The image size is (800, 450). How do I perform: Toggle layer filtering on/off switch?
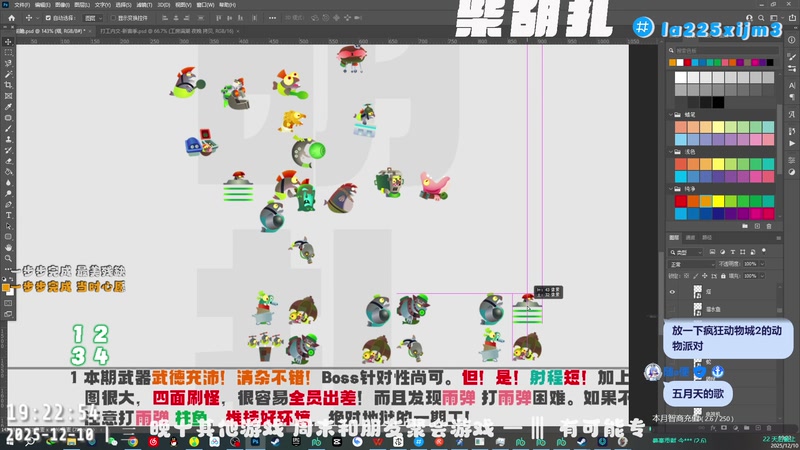click(x=764, y=251)
